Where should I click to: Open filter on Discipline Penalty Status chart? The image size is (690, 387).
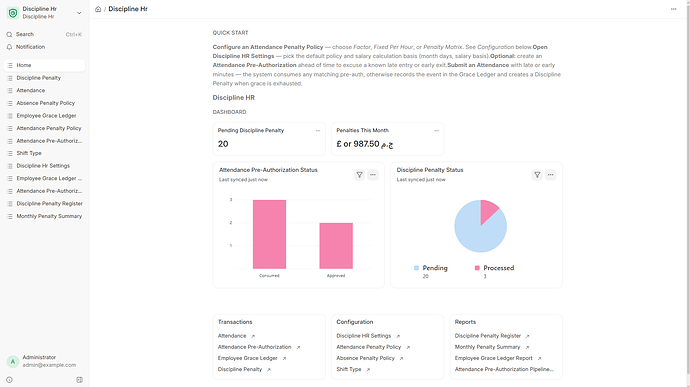click(537, 175)
